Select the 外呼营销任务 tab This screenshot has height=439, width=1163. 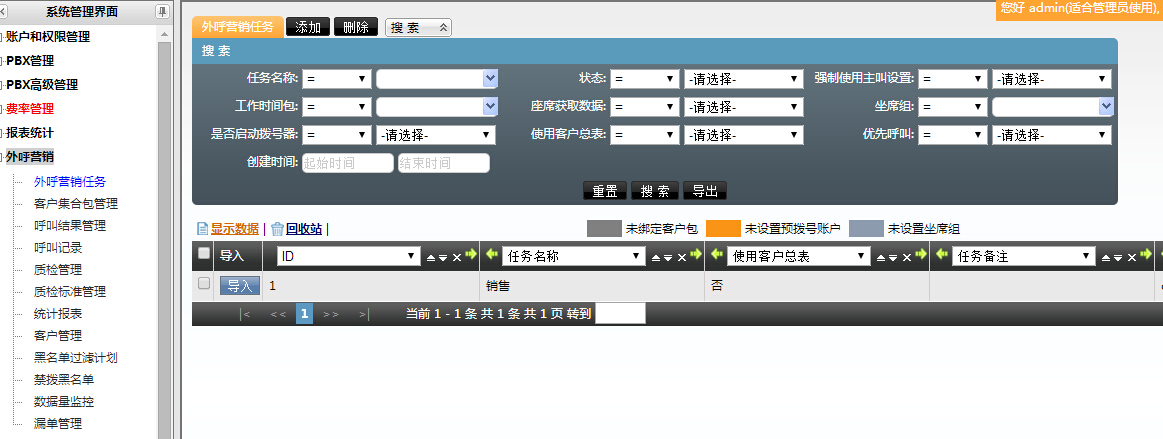point(238,27)
